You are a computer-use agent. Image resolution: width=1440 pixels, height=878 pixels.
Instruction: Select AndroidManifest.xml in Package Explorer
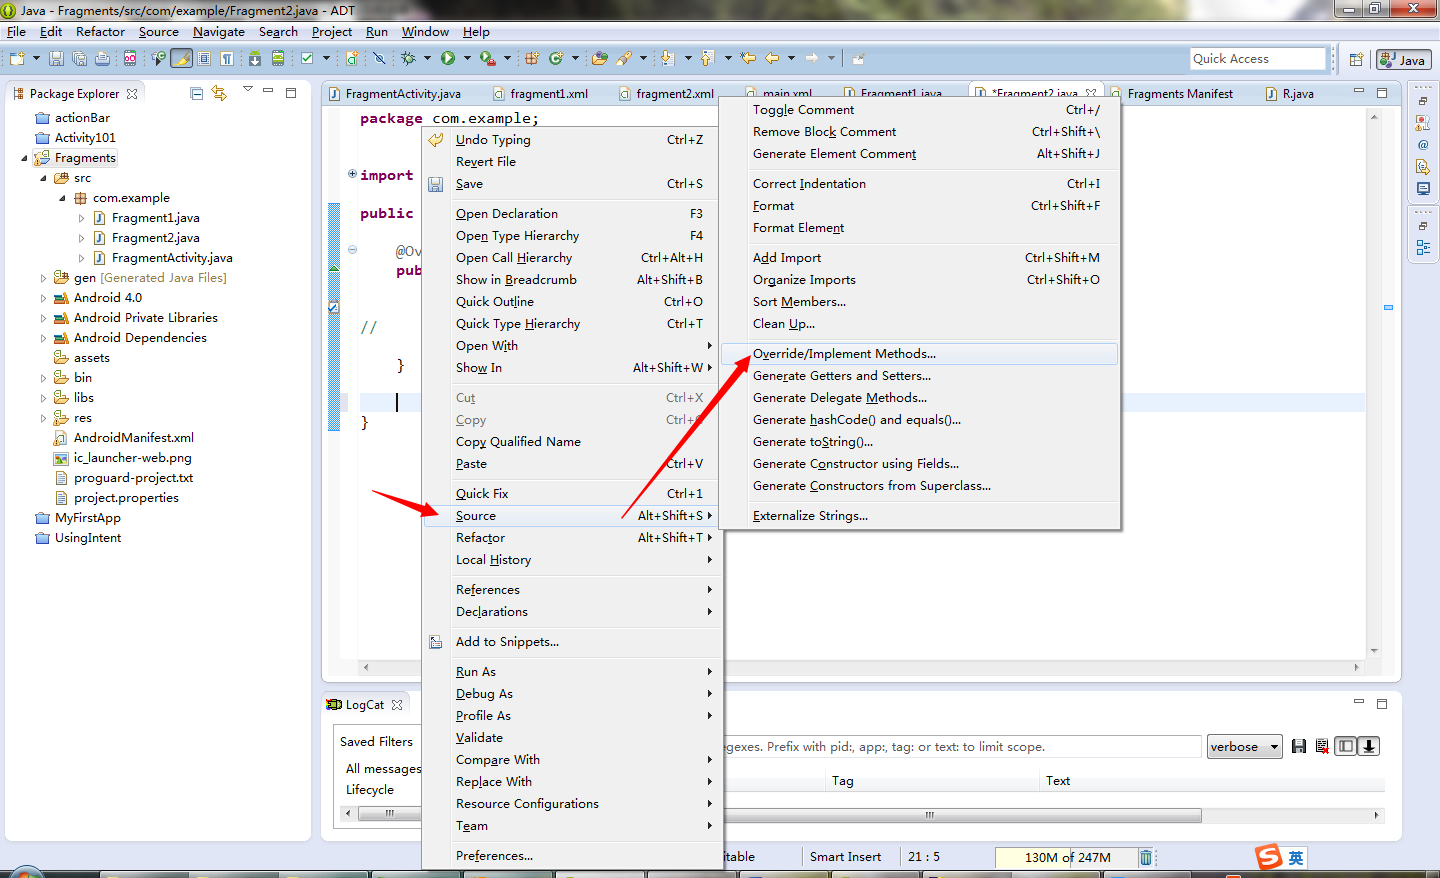pyautogui.click(x=134, y=438)
